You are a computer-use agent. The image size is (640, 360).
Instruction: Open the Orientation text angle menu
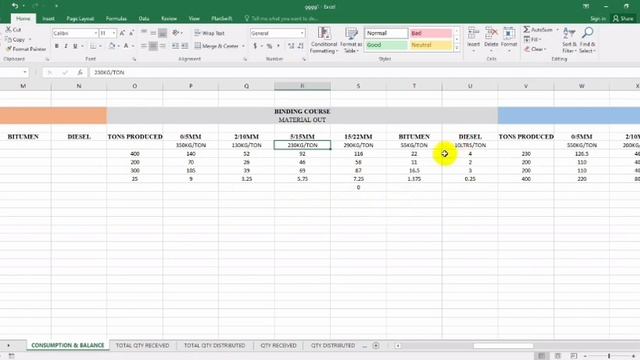[x=176, y=33]
